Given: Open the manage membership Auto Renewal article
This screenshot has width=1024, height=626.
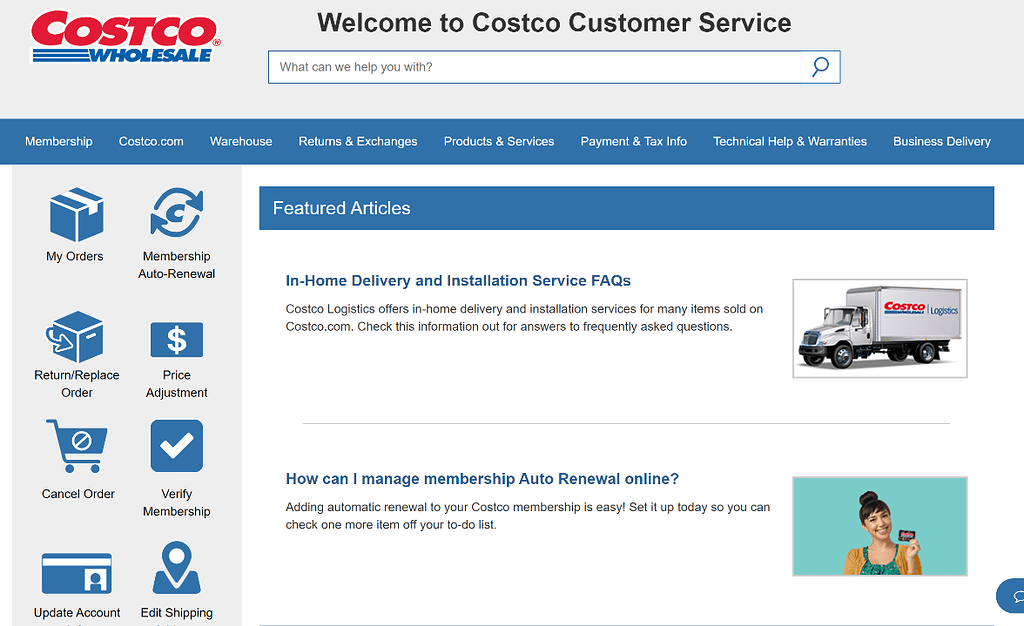Looking at the screenshot, I should pyautogui.click(x=482, y=479).
